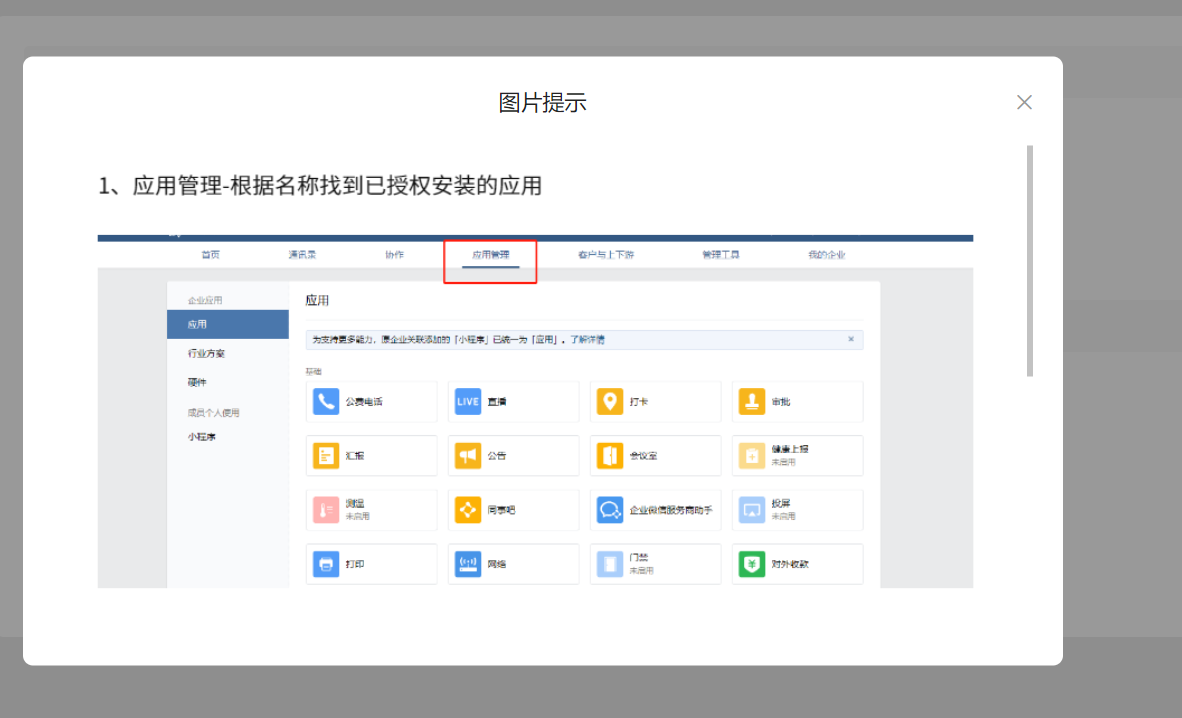The image size is (1182, 718).
Task: Select 小程序 in the left sidebar
Action: 202,437
